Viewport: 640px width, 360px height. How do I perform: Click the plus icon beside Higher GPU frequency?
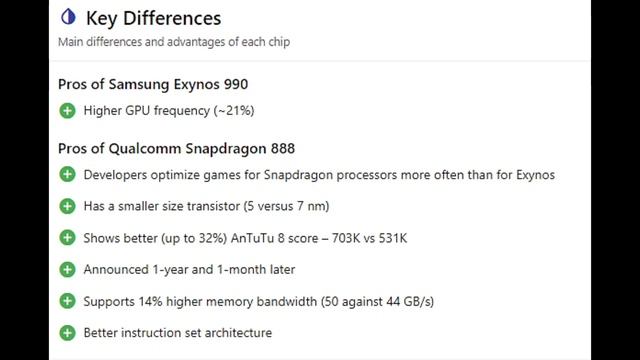[67, 111]
